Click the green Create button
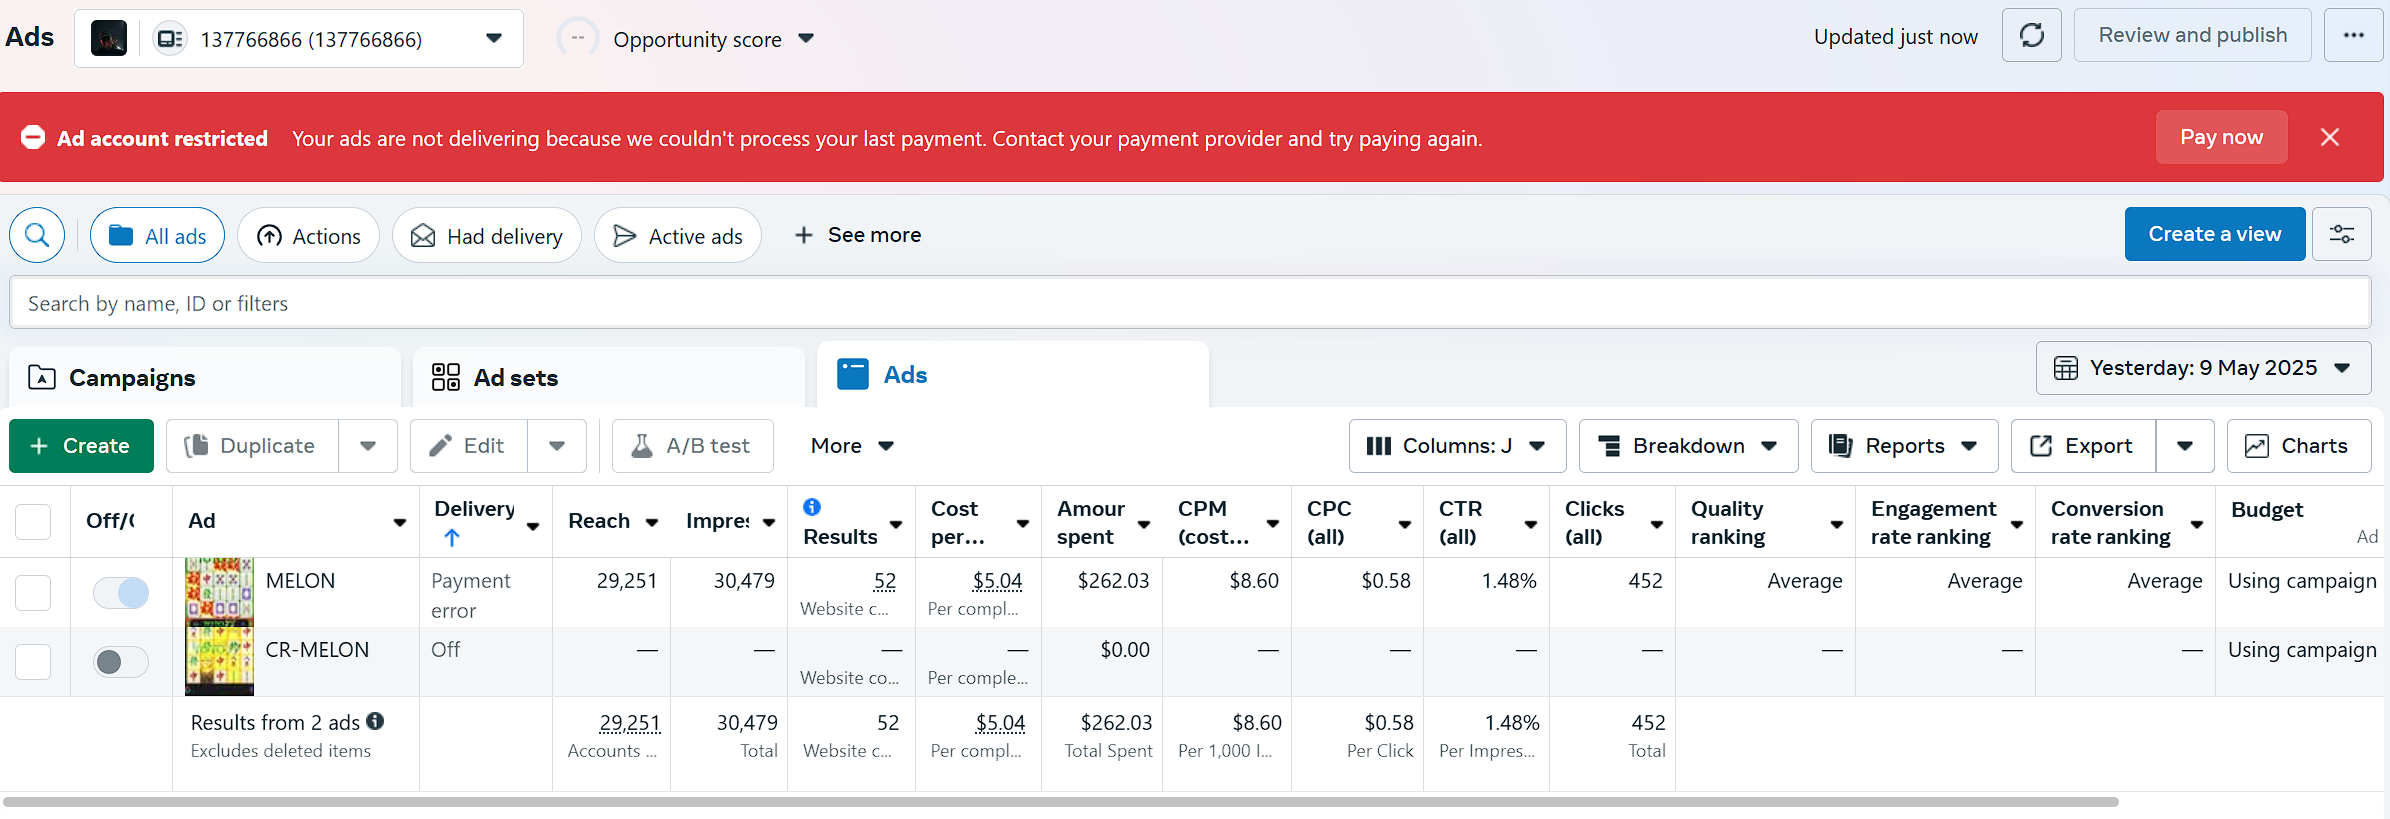The width and height of the screenshot is (2390, 819). 81,446
